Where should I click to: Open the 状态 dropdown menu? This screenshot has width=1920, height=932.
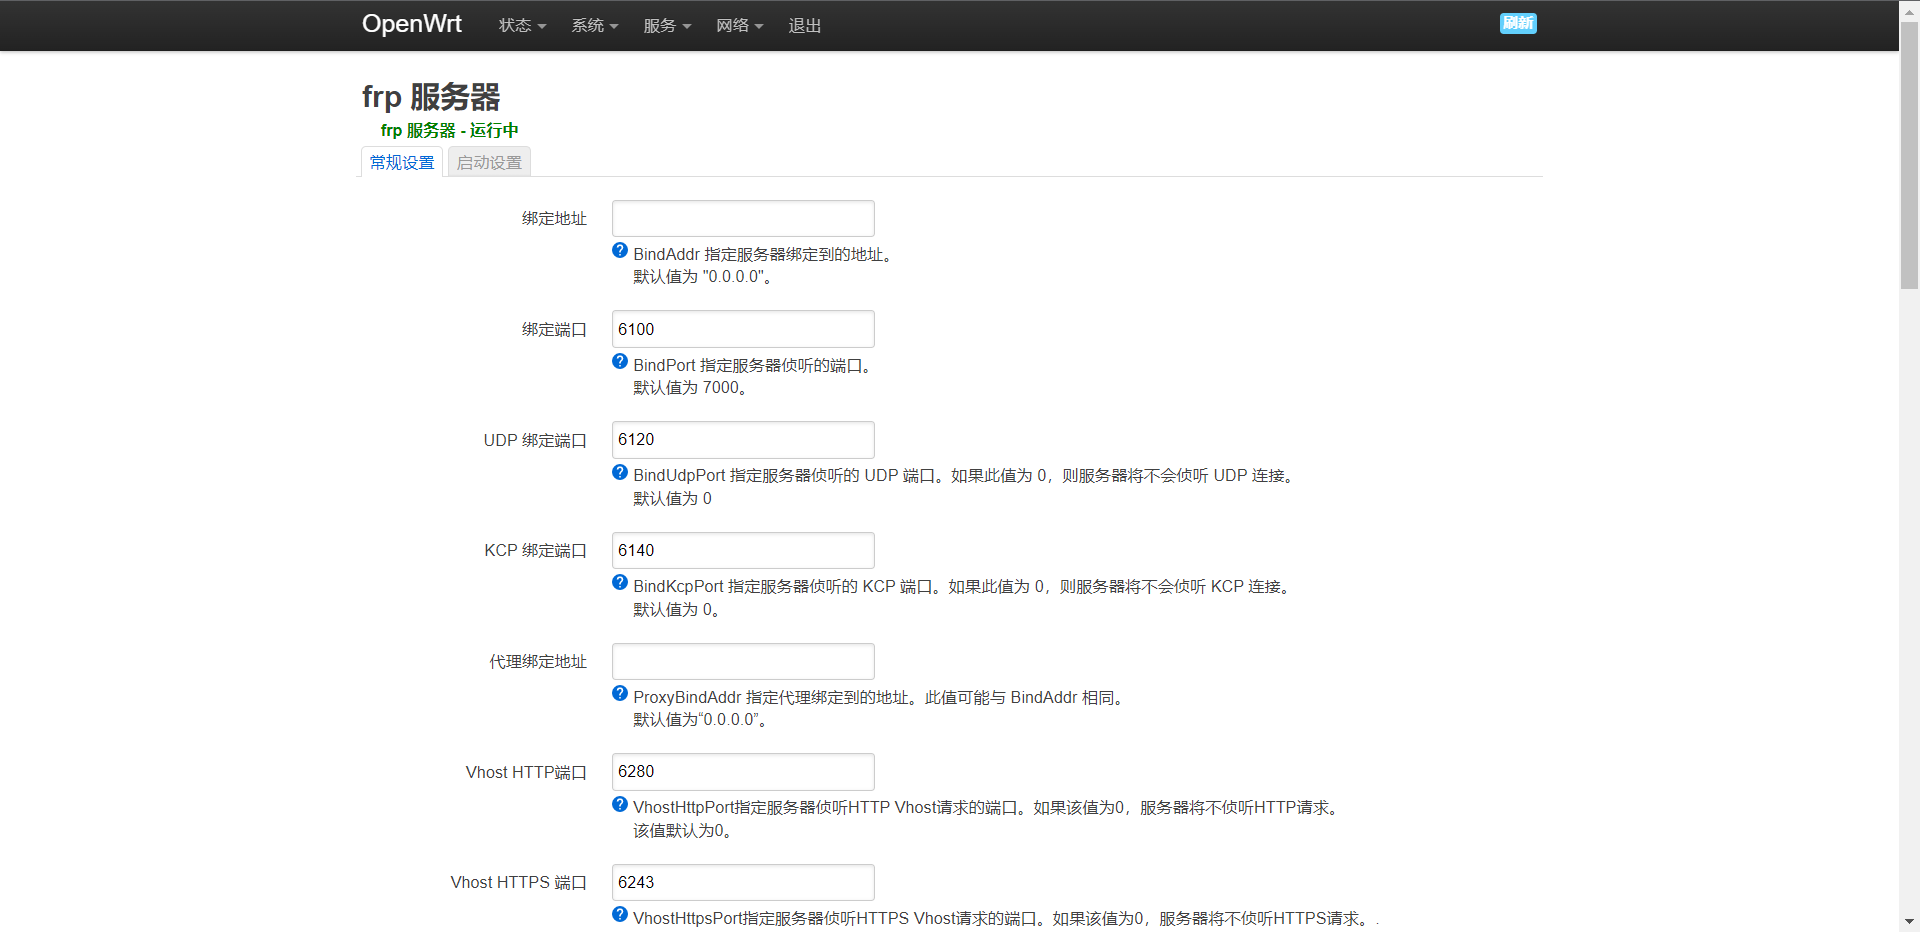(x=522, y=26)
